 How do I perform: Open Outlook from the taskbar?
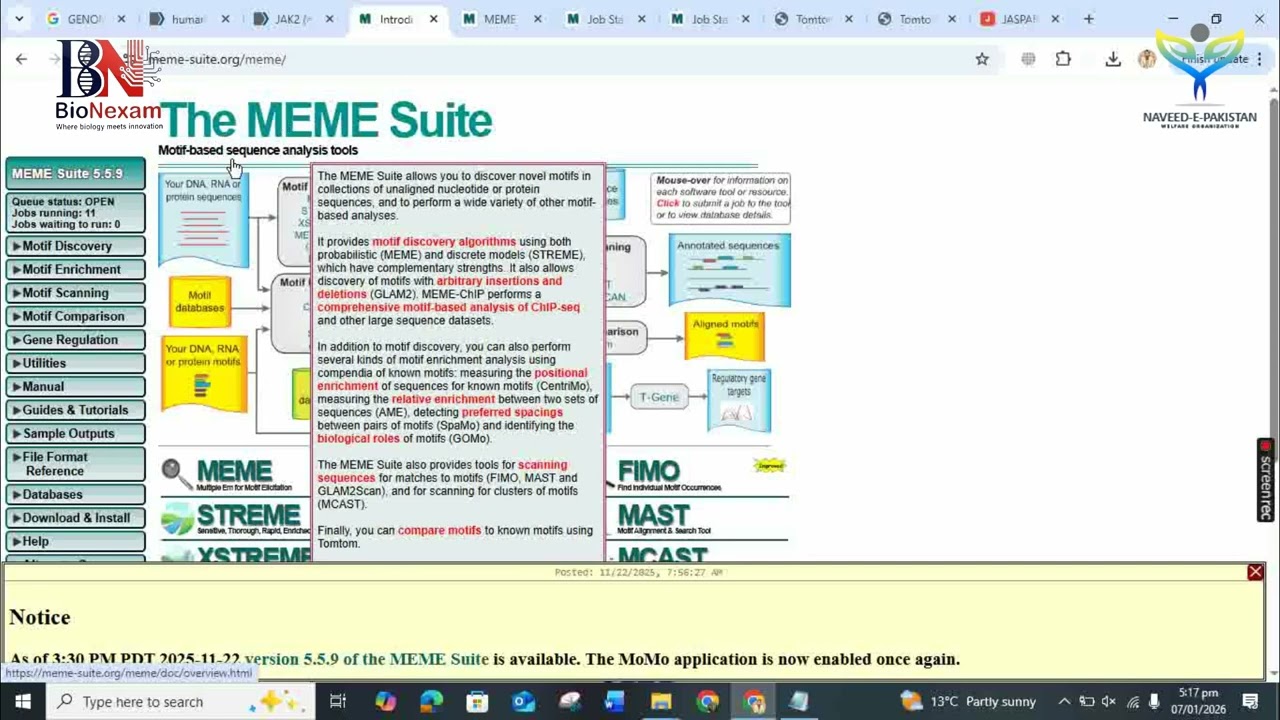523,701
